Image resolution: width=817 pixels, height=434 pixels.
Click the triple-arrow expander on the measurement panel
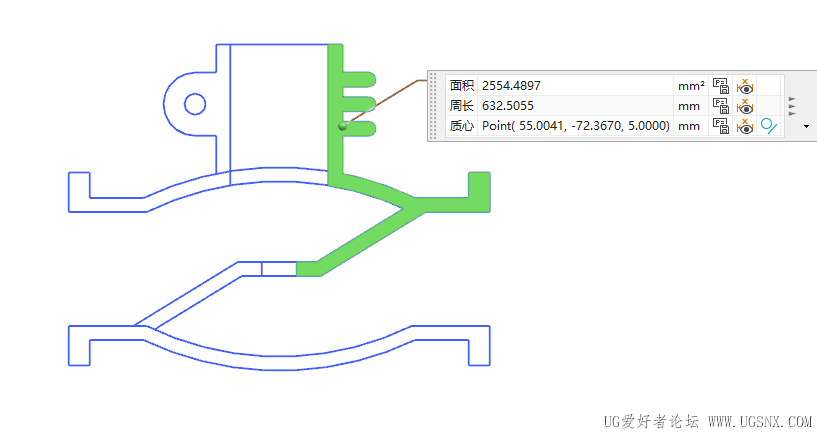[x=792, y=106]
